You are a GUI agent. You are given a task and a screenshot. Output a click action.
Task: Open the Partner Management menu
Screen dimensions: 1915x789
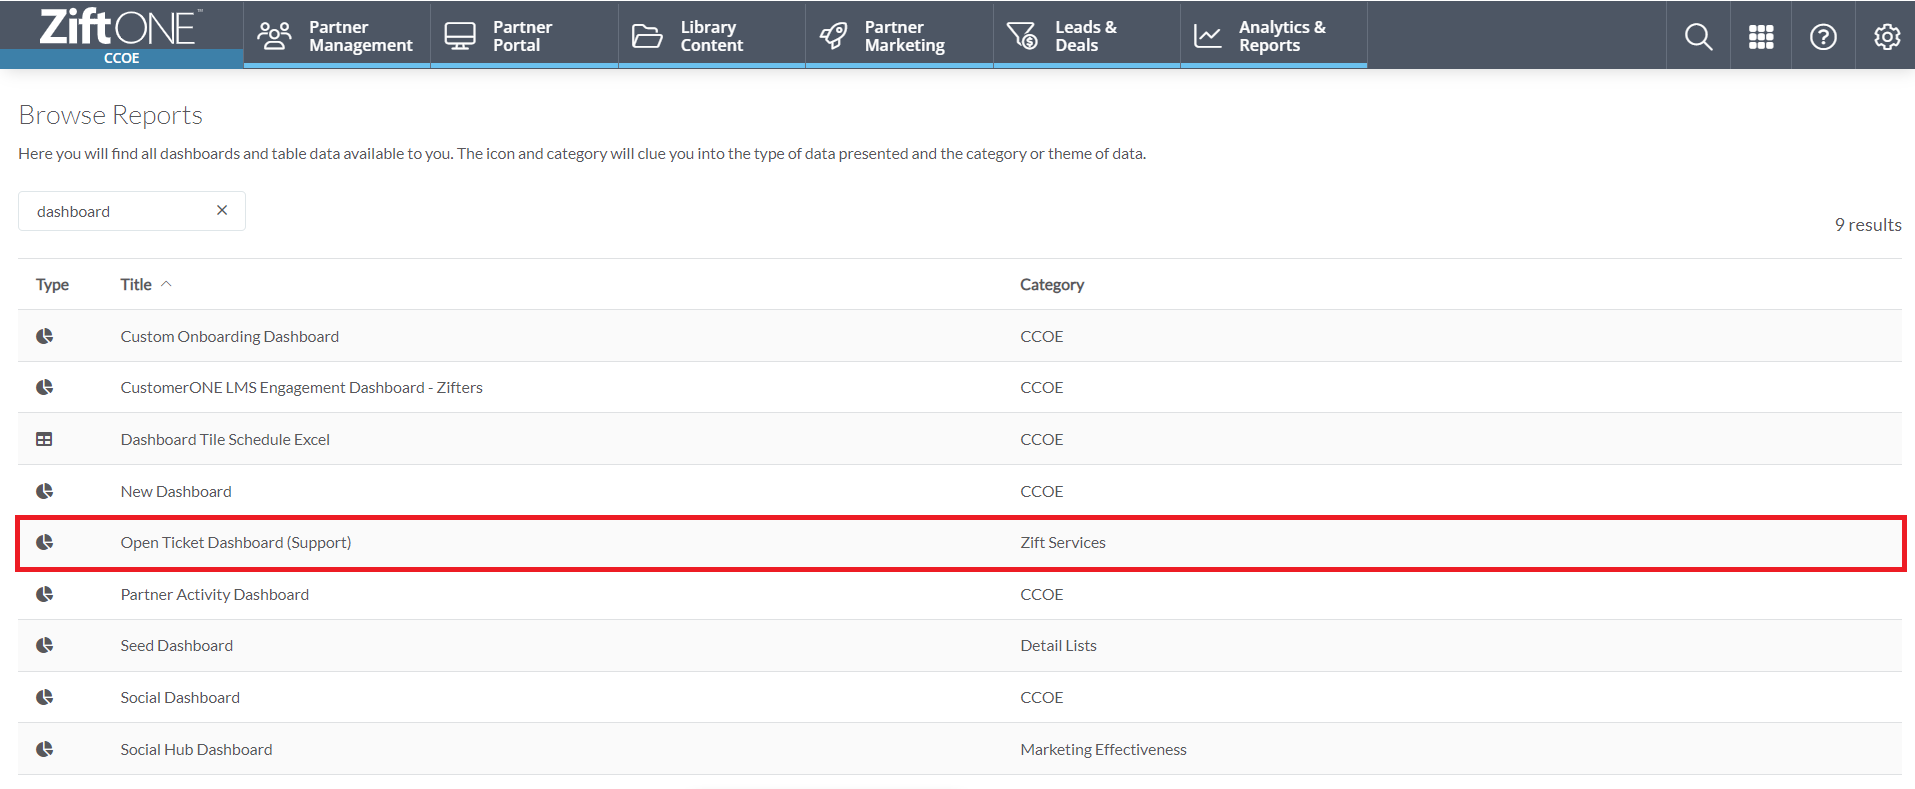(x=336, y=36)
